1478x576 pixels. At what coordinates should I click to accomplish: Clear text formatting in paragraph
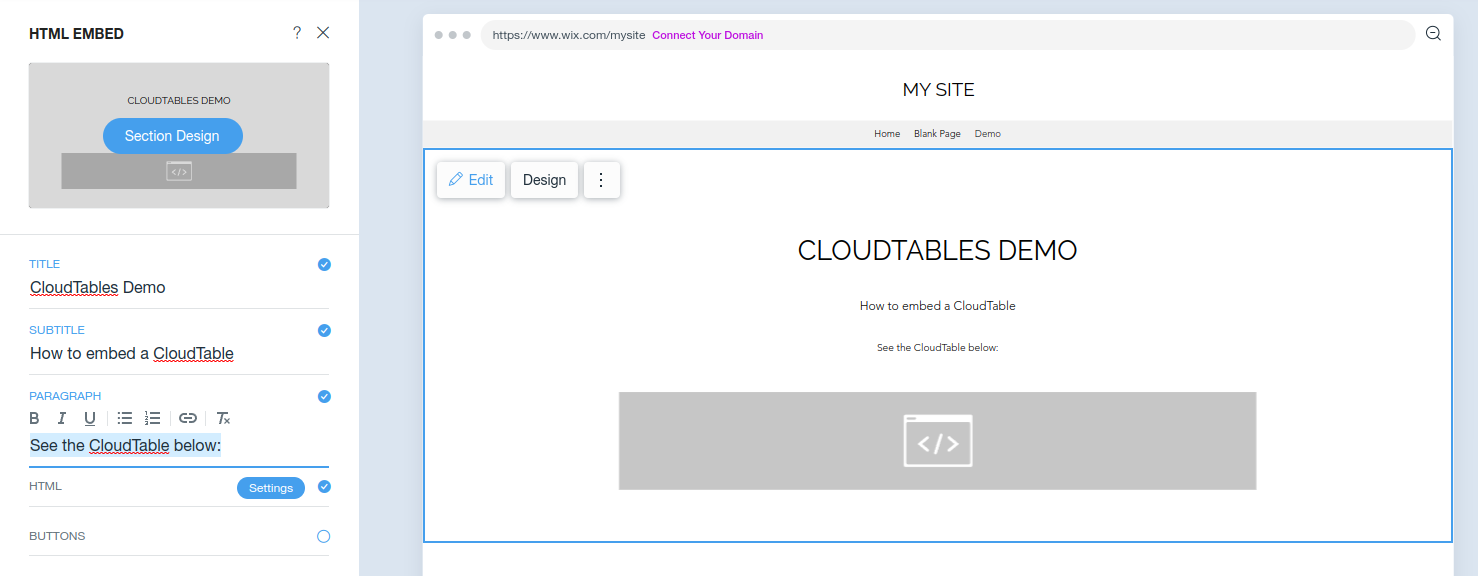pos(224,418)
